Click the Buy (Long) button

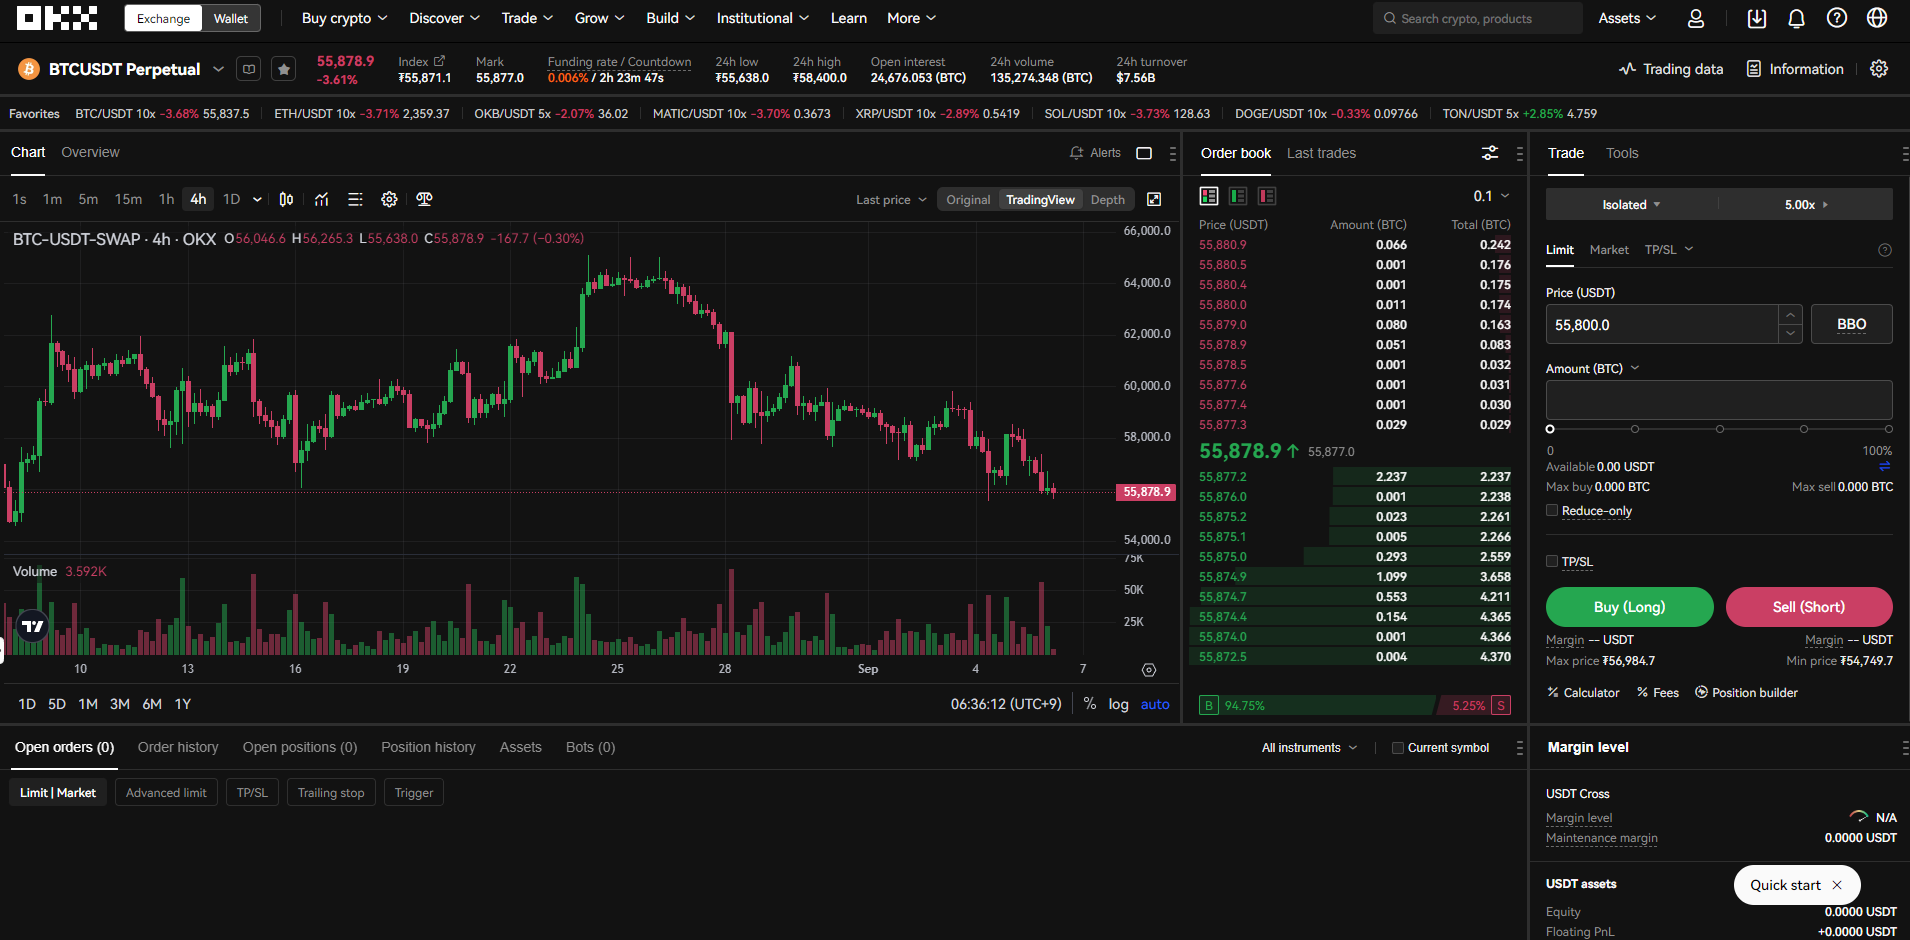(x=1629, y=607)
